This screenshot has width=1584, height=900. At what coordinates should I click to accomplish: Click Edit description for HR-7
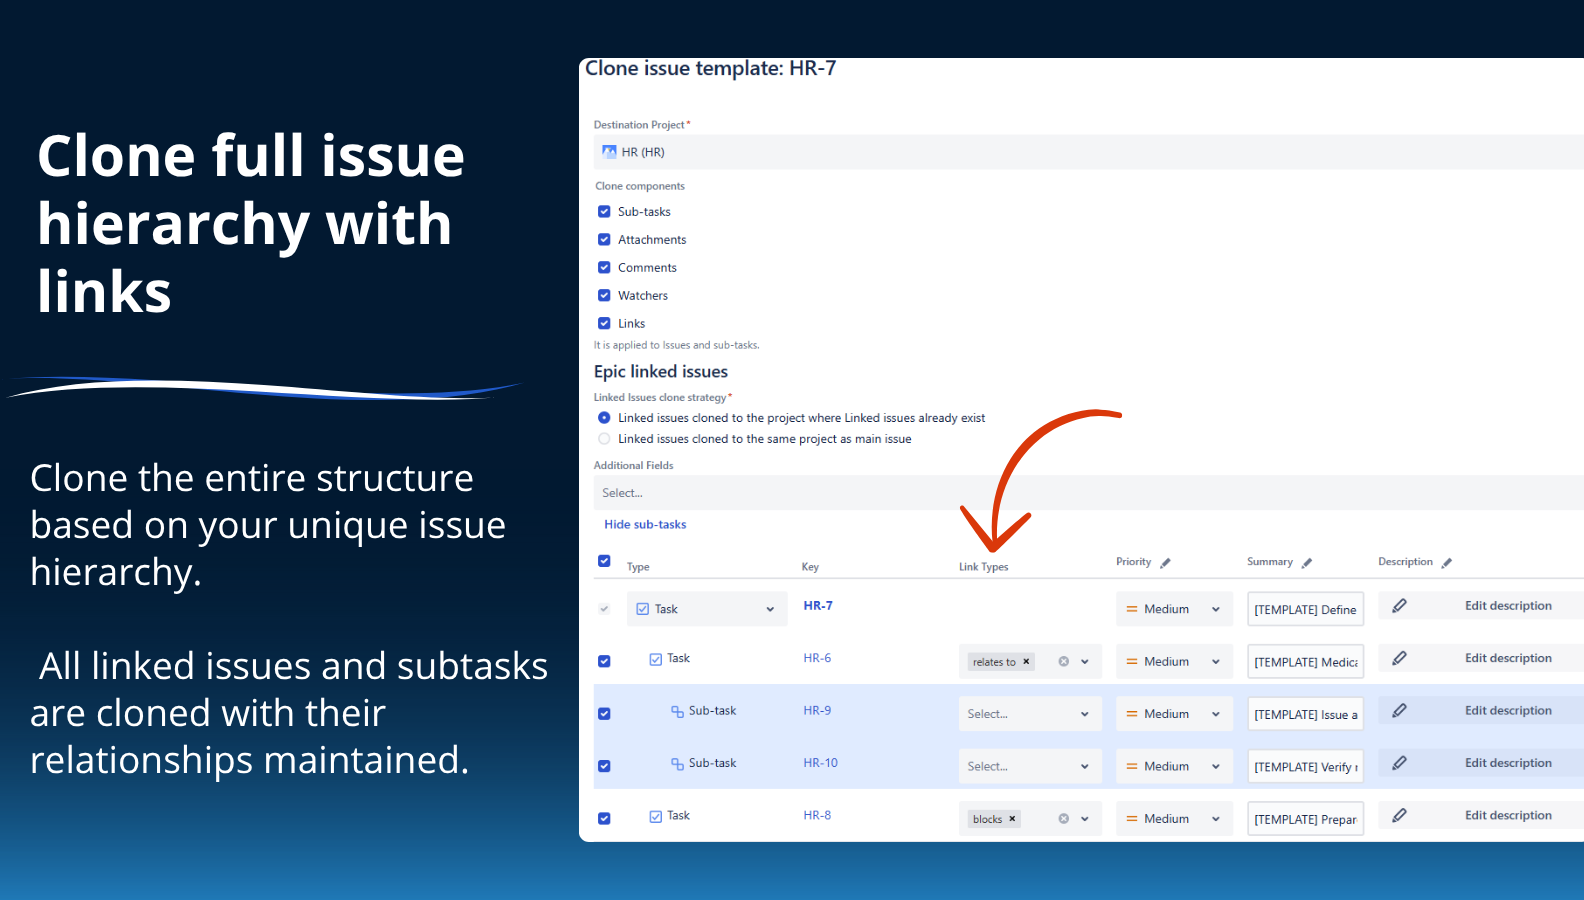point(1508,606)
